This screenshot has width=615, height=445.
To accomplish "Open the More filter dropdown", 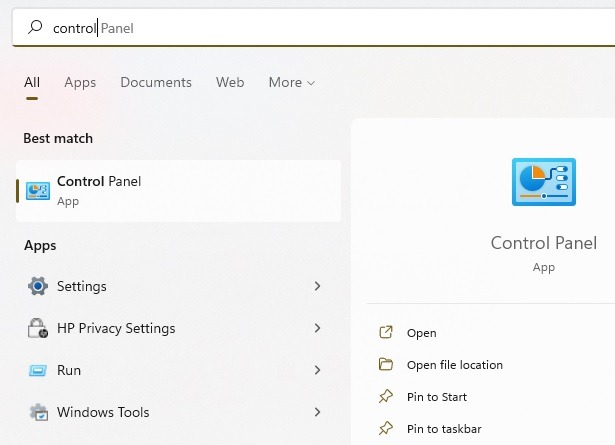I will [292, 82].
